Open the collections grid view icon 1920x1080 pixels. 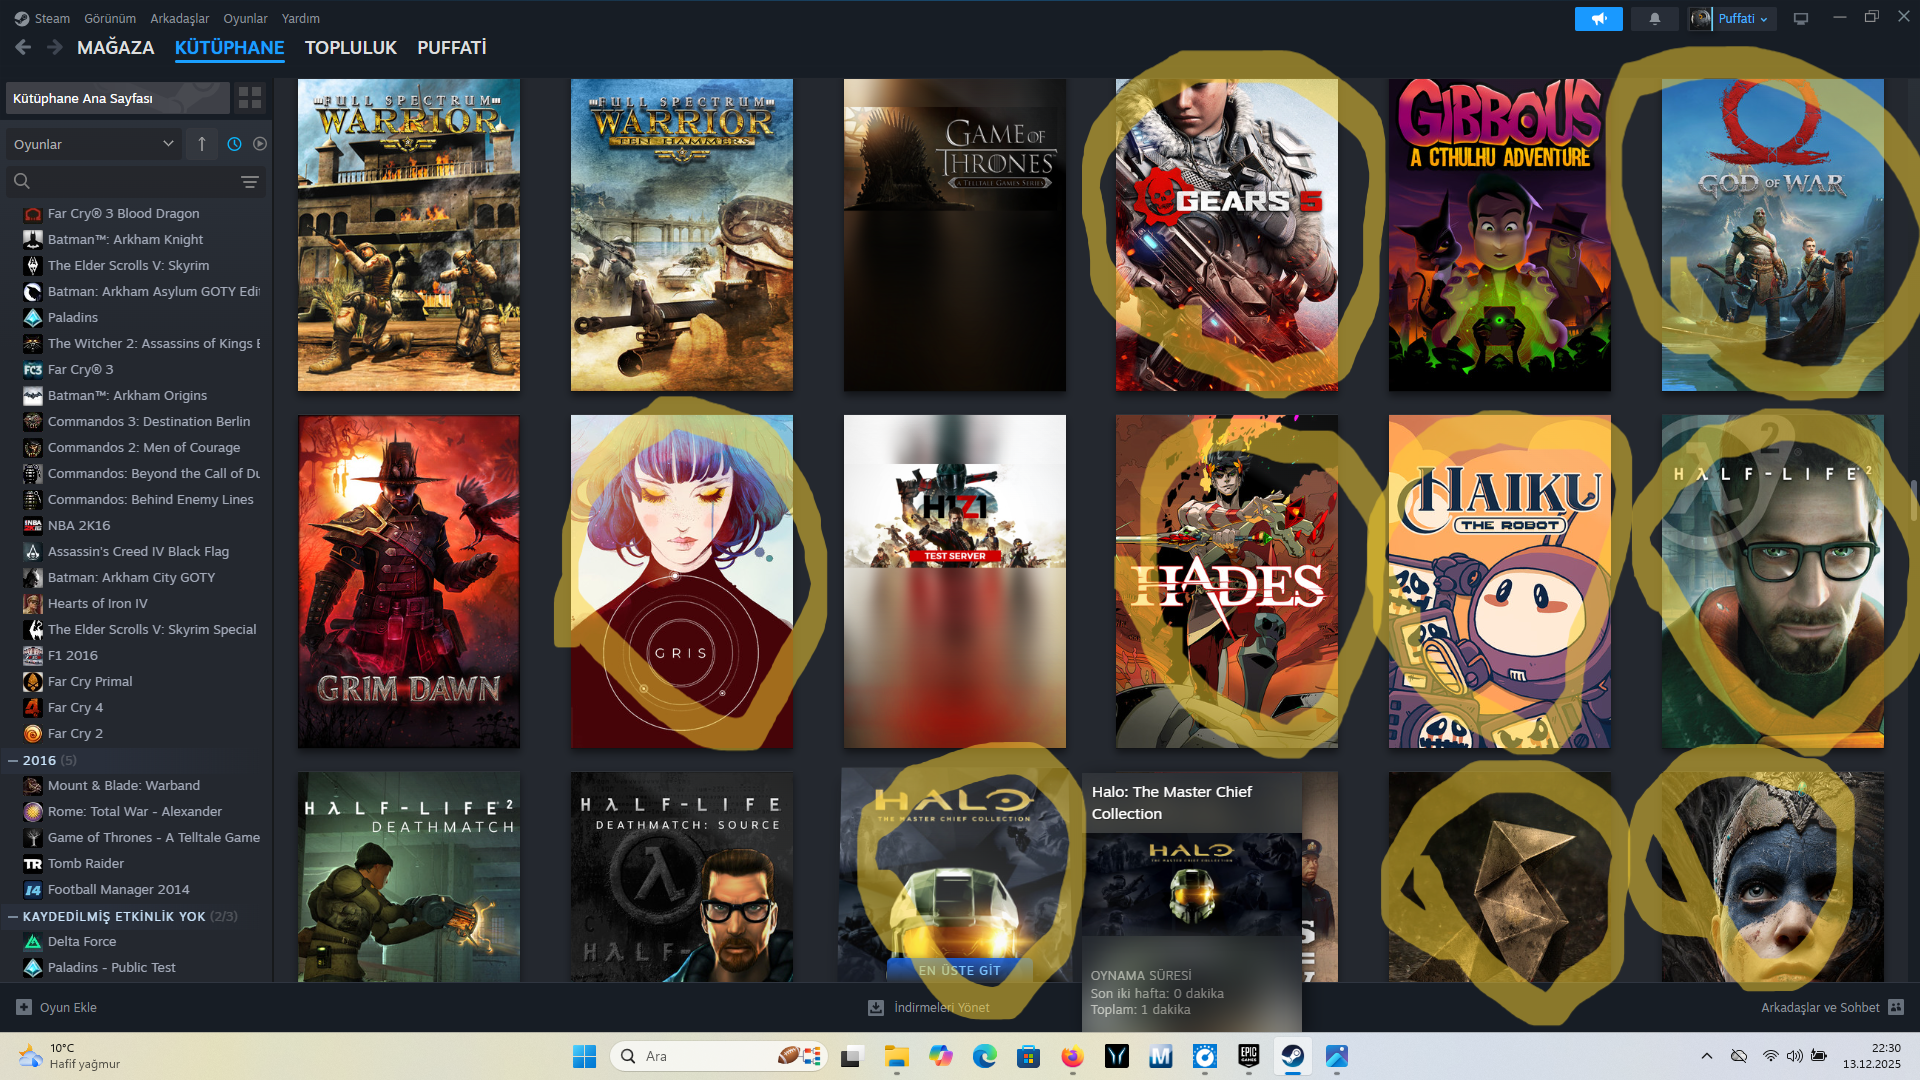[250, 98]
